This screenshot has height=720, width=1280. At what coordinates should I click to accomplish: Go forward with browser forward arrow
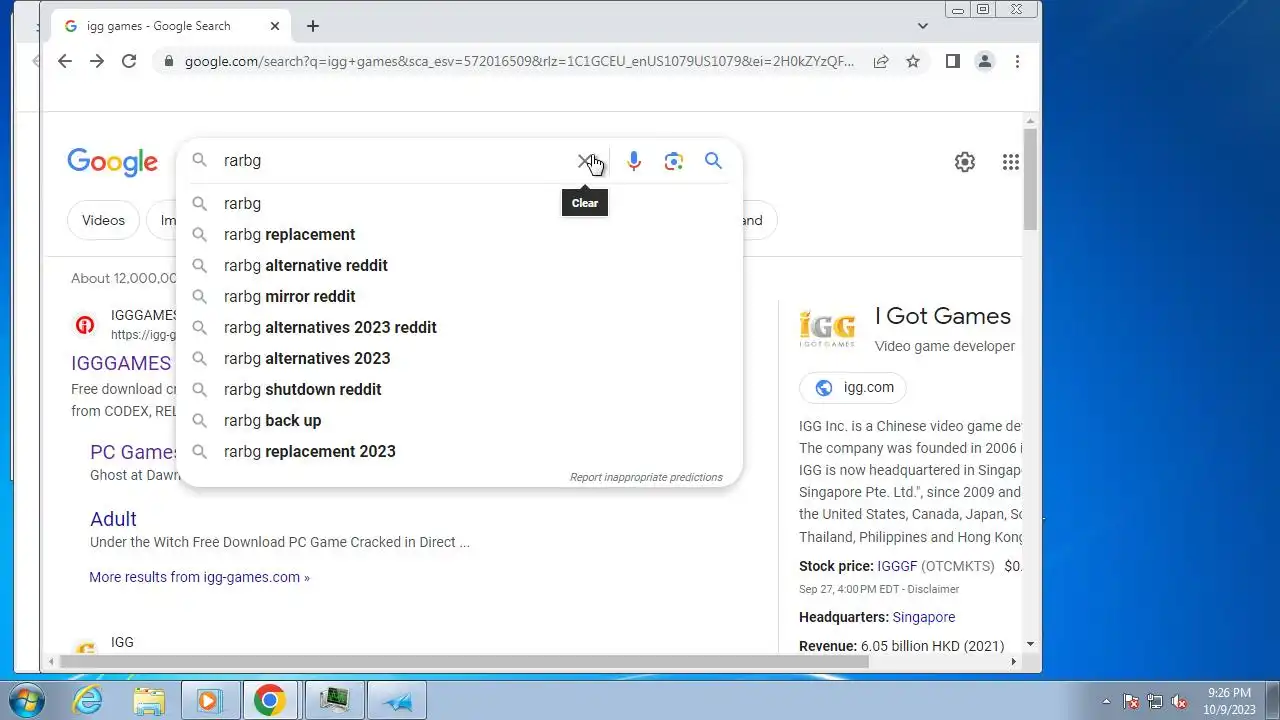point(97,61)
